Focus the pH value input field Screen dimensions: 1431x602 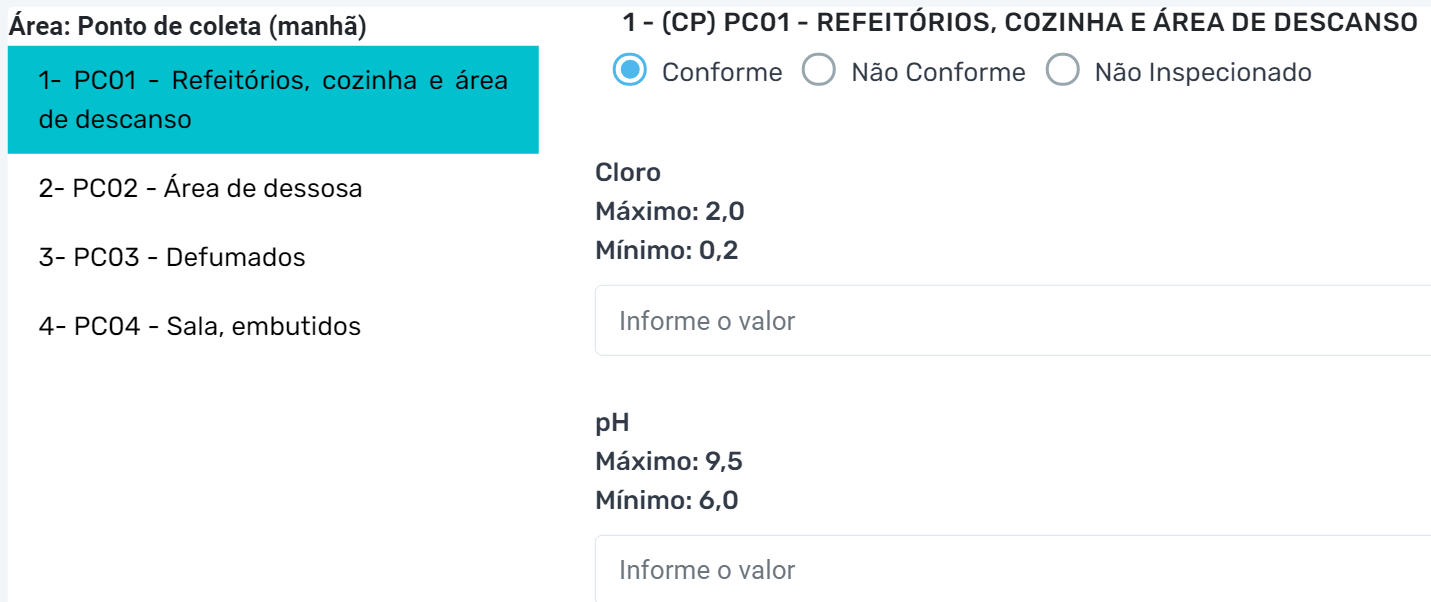[1012, 570]
